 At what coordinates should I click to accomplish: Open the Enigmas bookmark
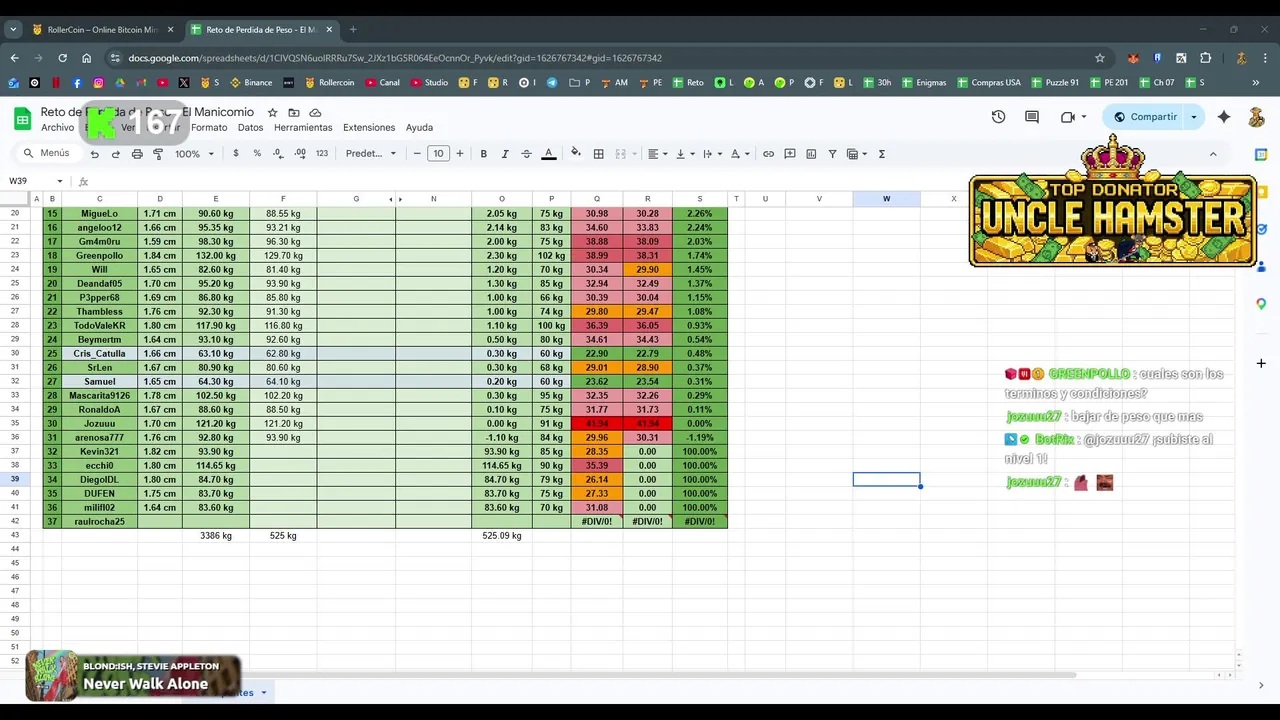pos(924,83)
